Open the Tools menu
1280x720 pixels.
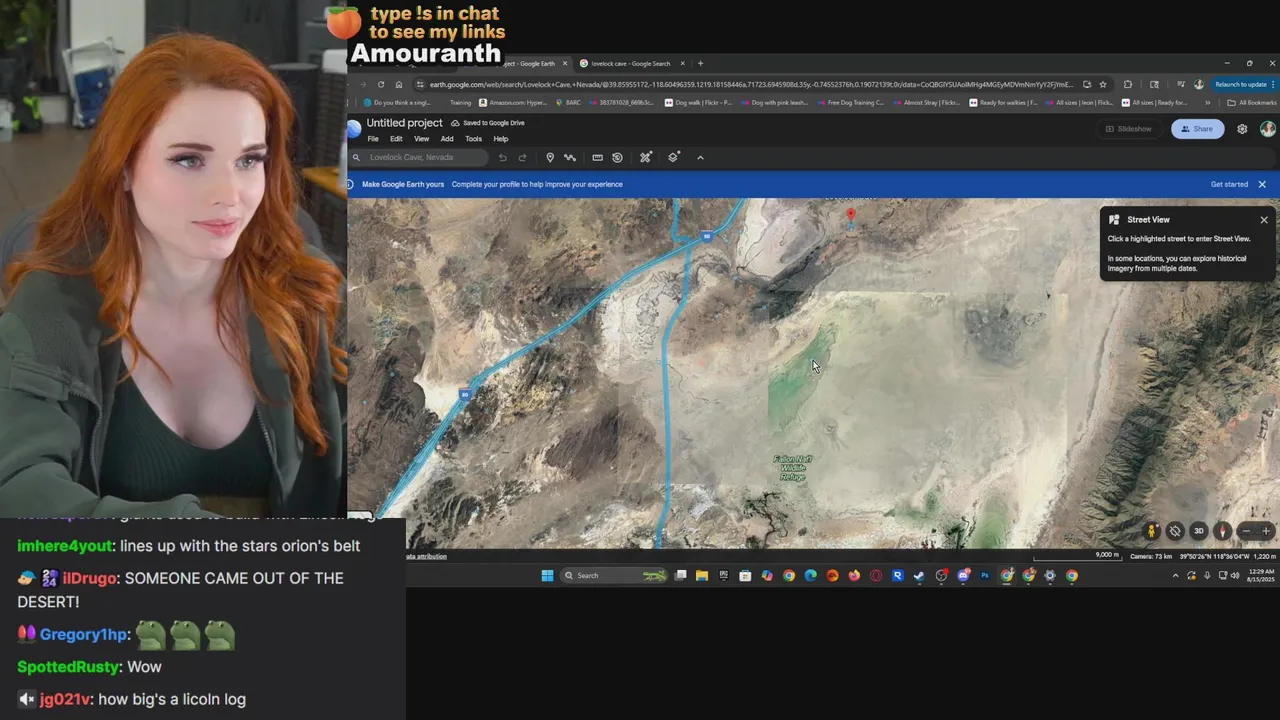473,139
